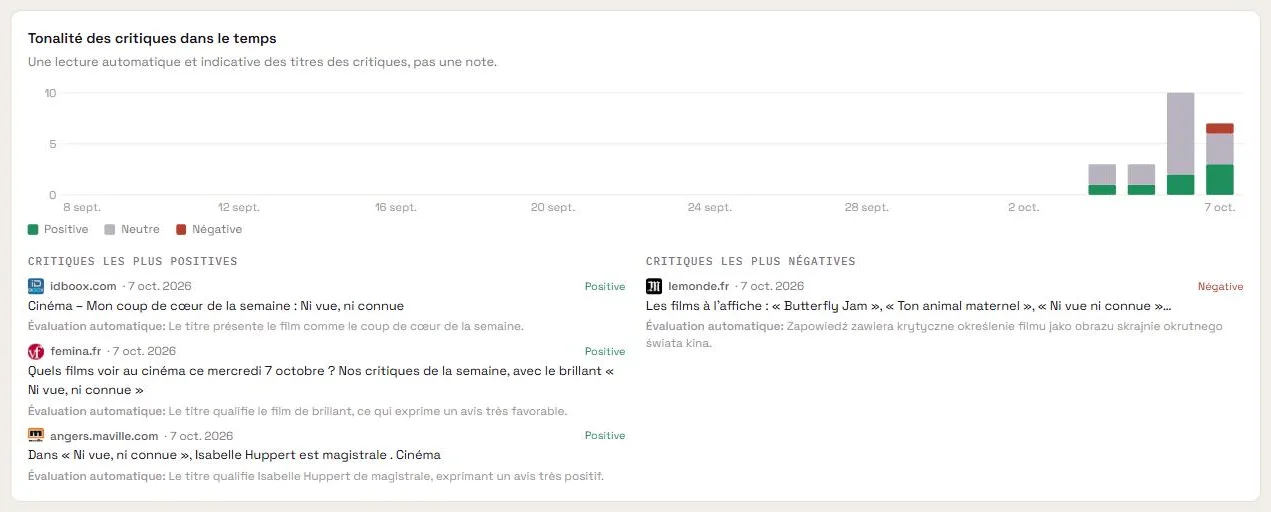
Task: Click the '8 sept.' axis label
Action: 82,207
